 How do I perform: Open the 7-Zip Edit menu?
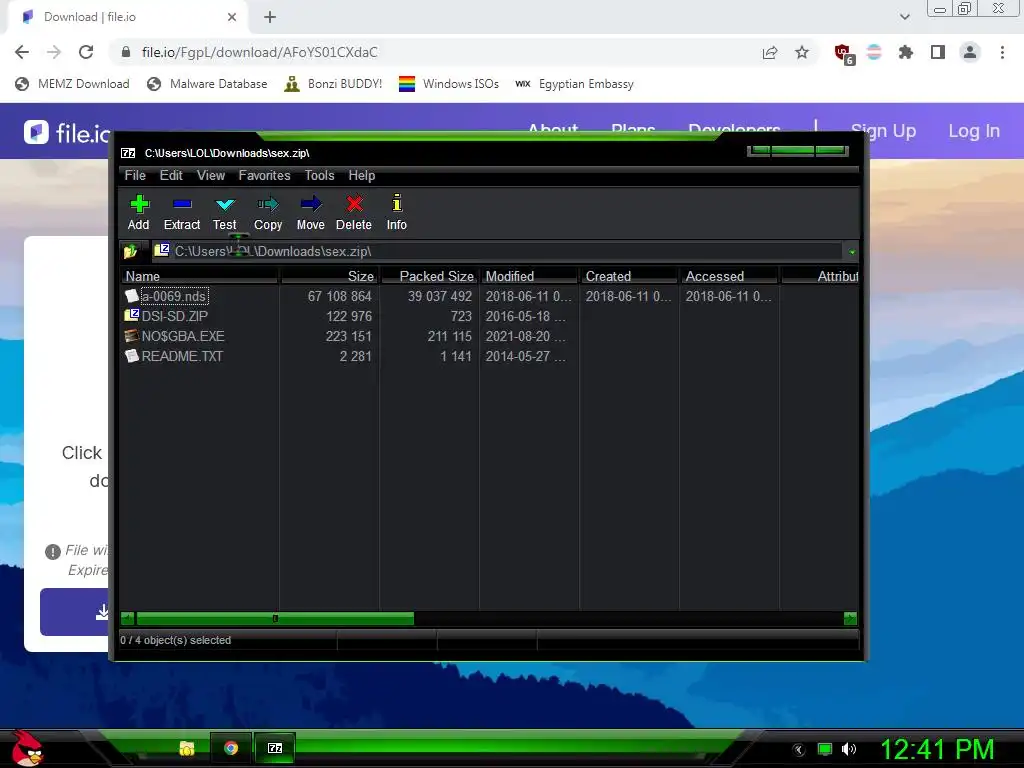tap(171, 176)
